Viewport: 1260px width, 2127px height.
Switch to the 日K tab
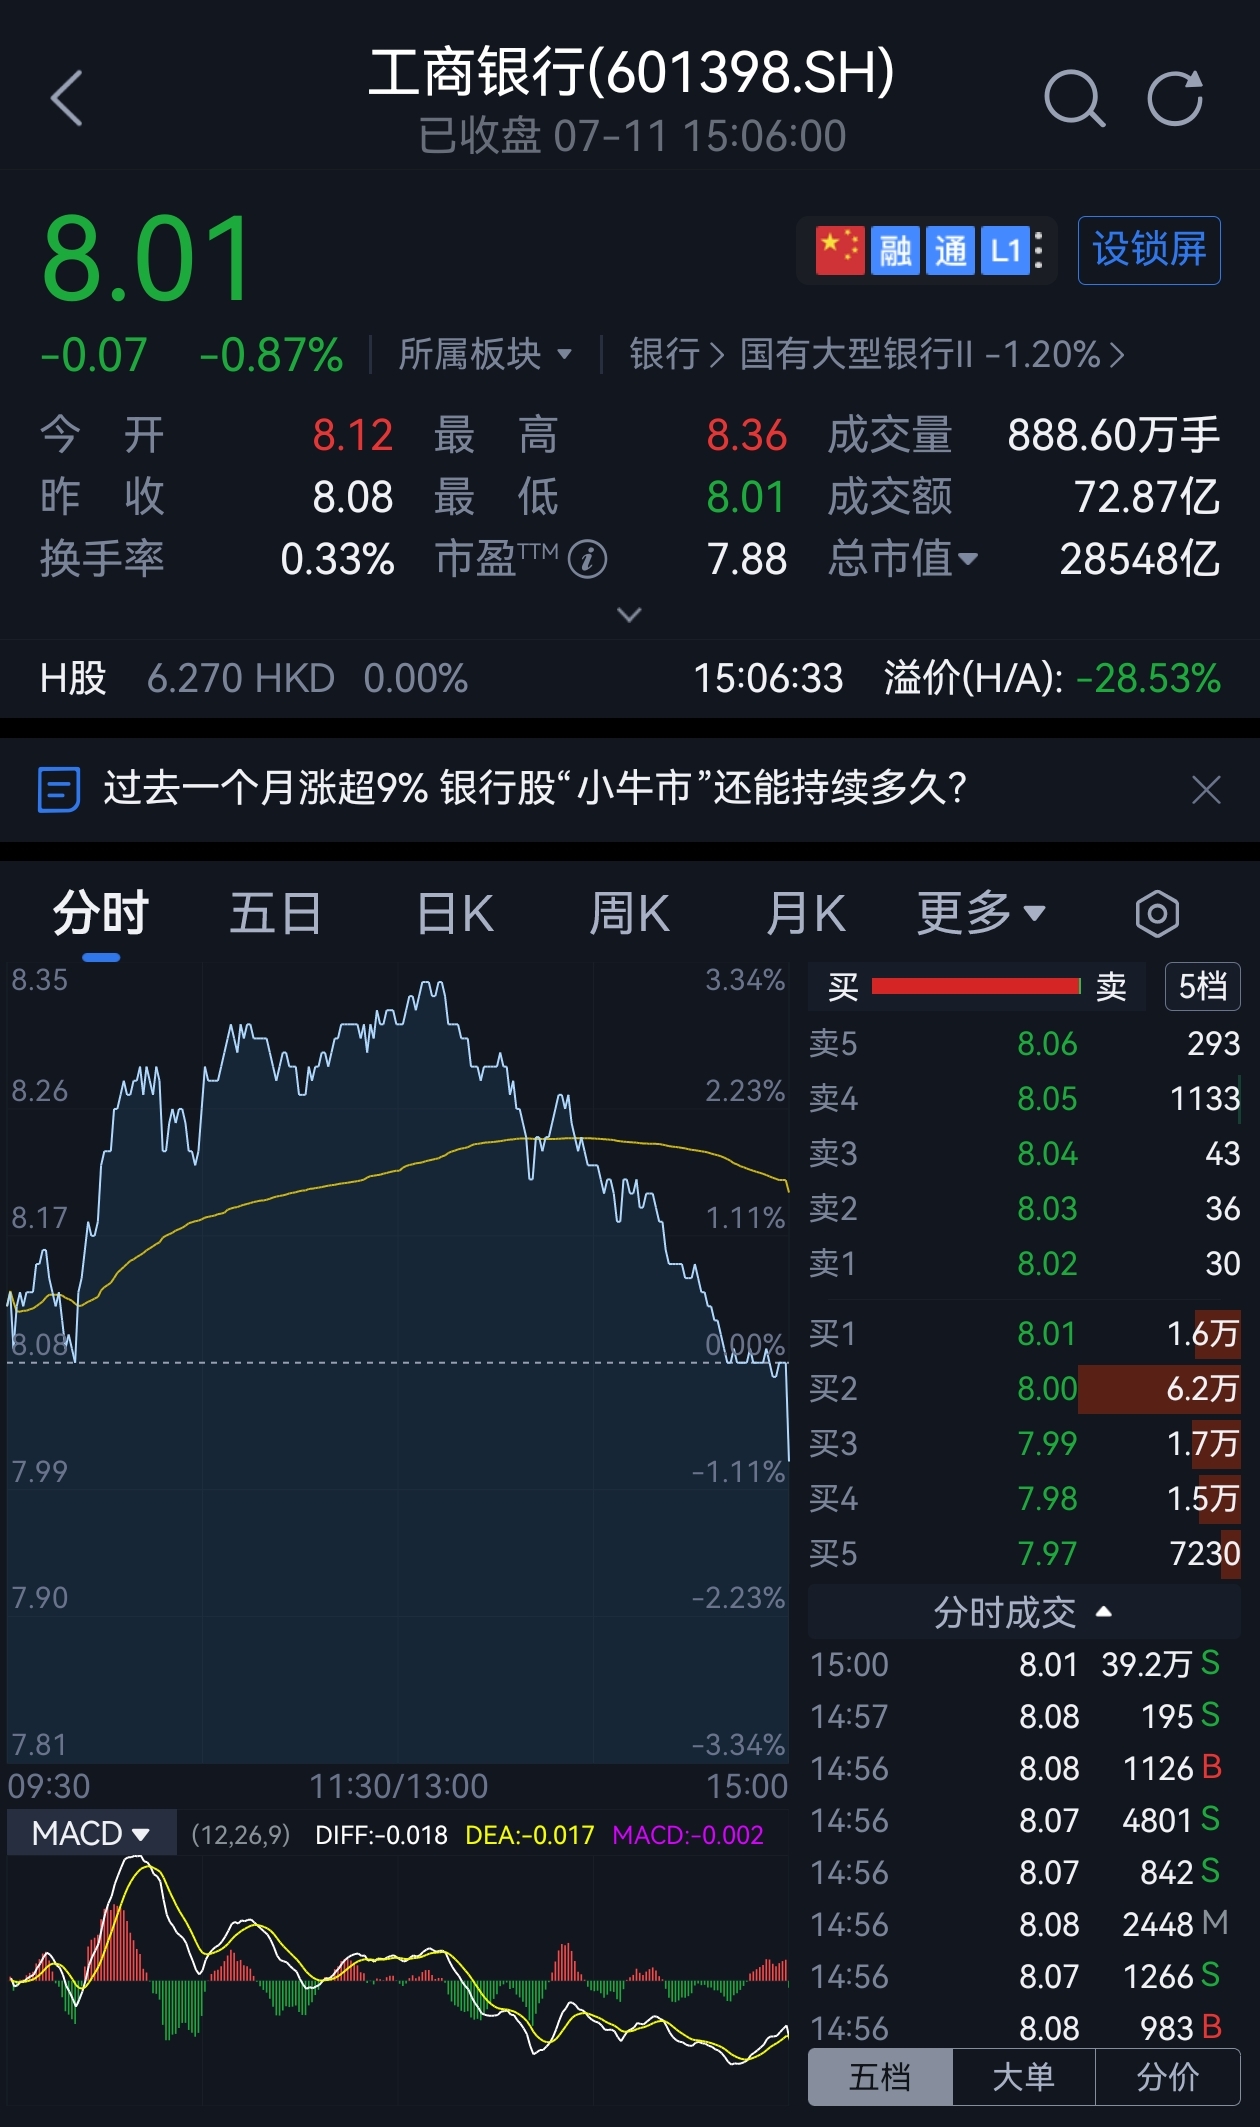pos(455,913)
